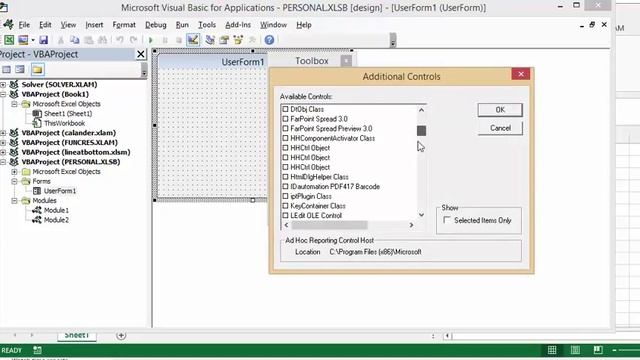Click the Insert UserForm toolbar icon
This screenshot has width=640, height=360.
tap(23, 40)
